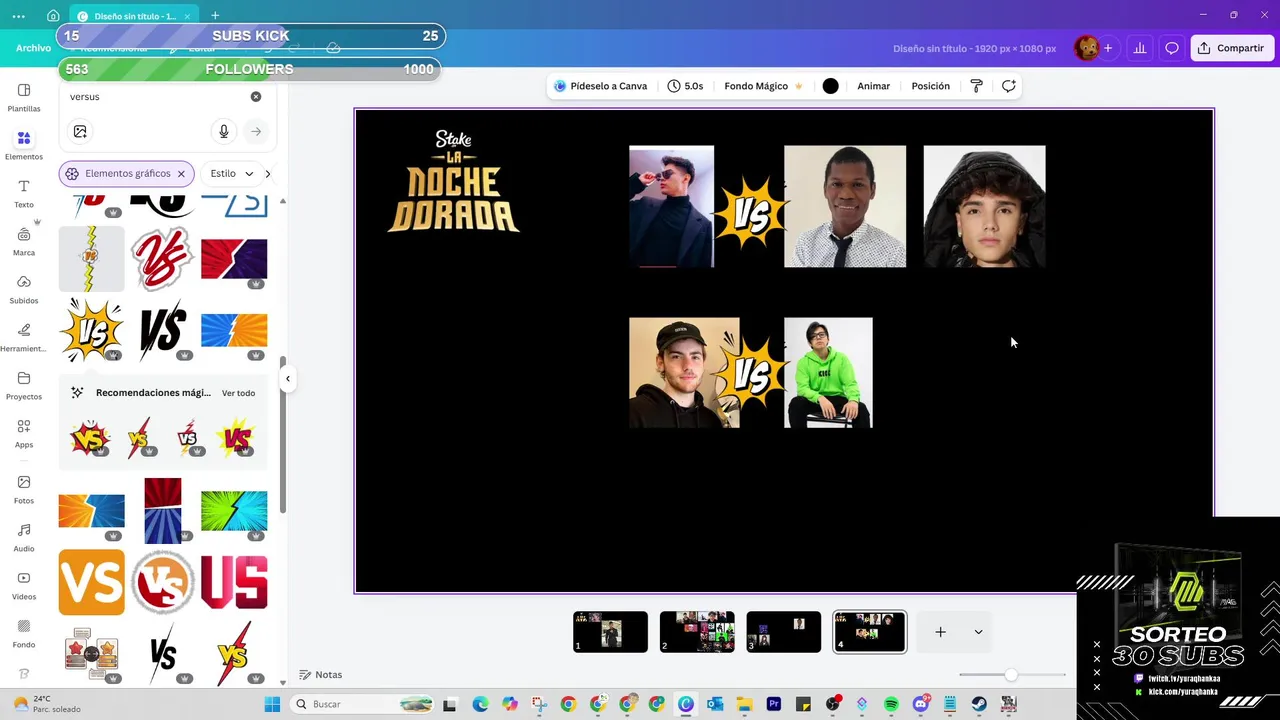The image size is (1280, 720).
Task: Clear the 'versus' search text
Action: 256,97
